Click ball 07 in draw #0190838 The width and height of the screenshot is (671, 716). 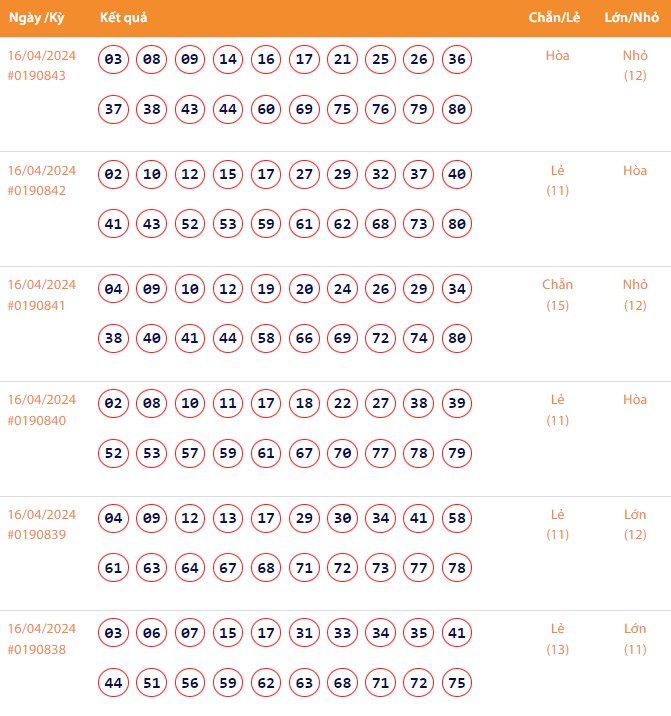tap(190, 634)
